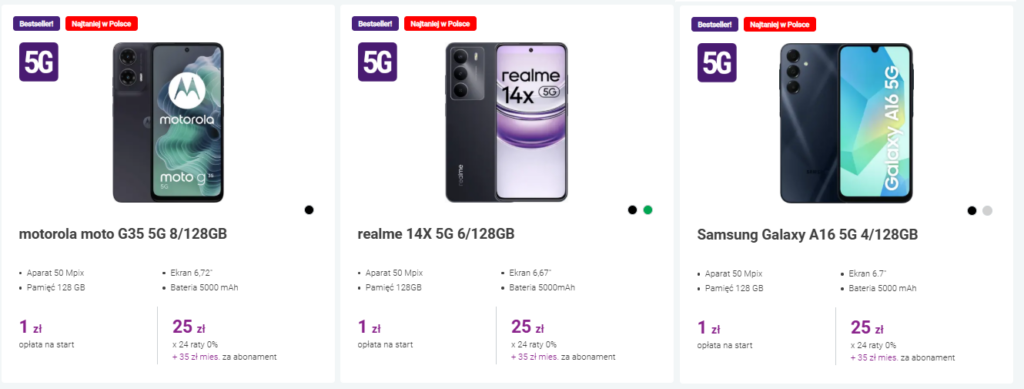Click the motorola moto g35 phone image
Viewport: 1024px width, 389px height.
(x=168, y=122)
